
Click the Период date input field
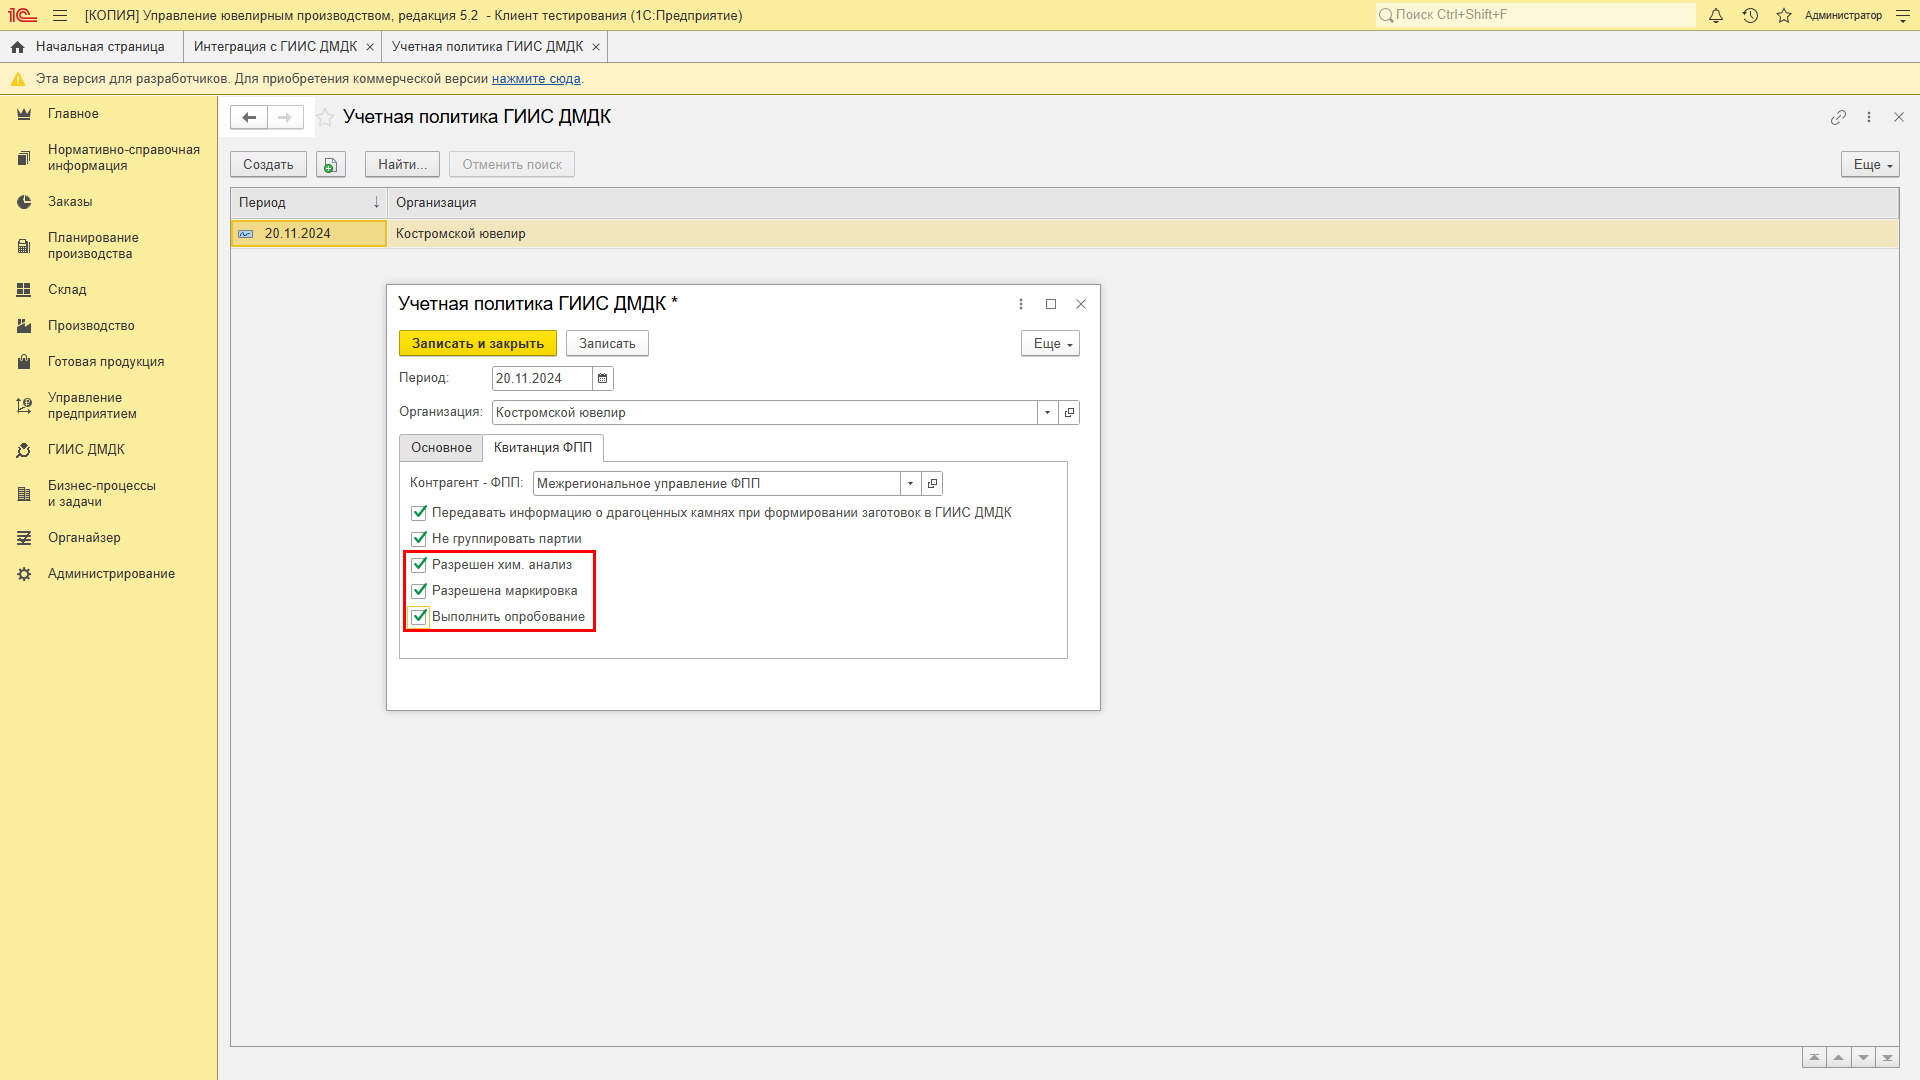click(x=542, y=378)
